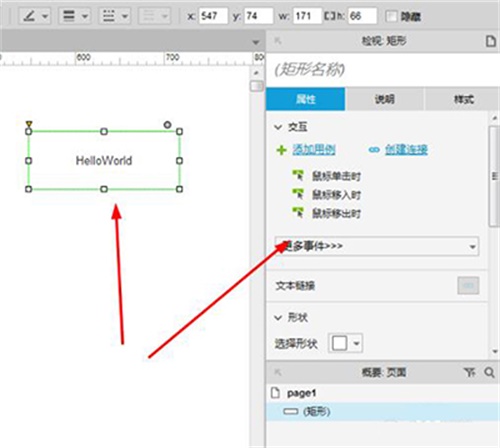This screenshot has width=500, height=448.
Task: Click the 创建连接 link
Action: (406, 150)
